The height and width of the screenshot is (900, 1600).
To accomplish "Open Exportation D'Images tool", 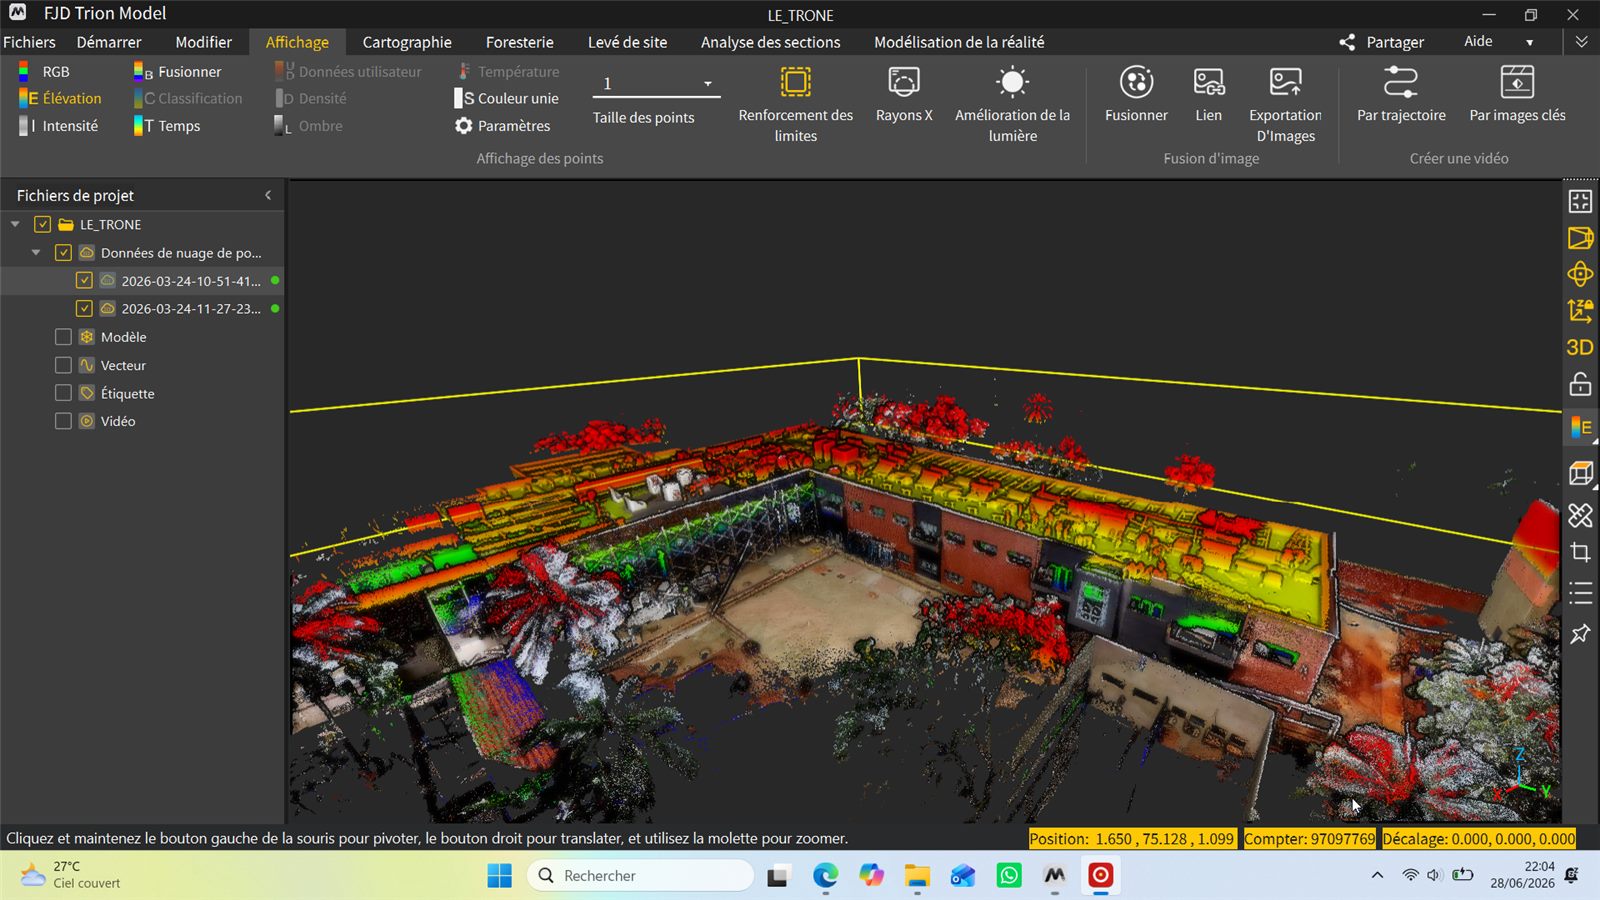I will [1285, 104].
